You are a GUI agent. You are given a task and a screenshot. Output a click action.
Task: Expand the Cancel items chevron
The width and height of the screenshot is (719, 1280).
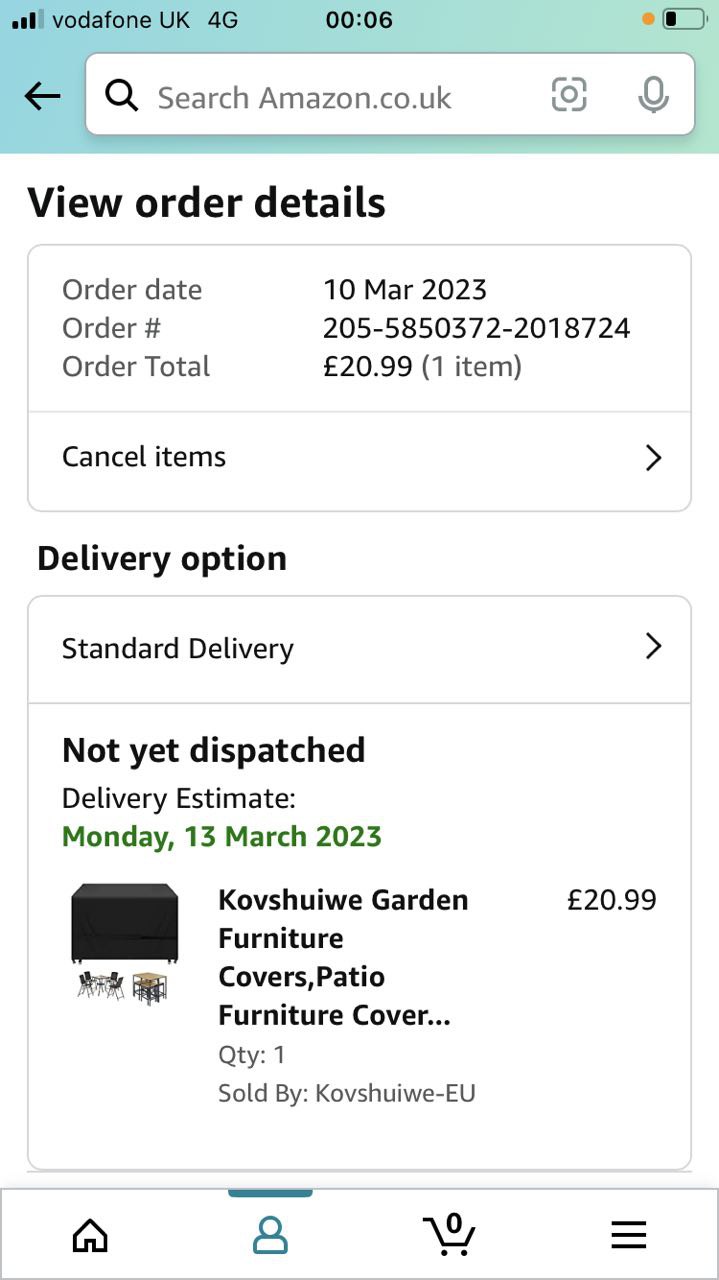click(x=653, y=458)
